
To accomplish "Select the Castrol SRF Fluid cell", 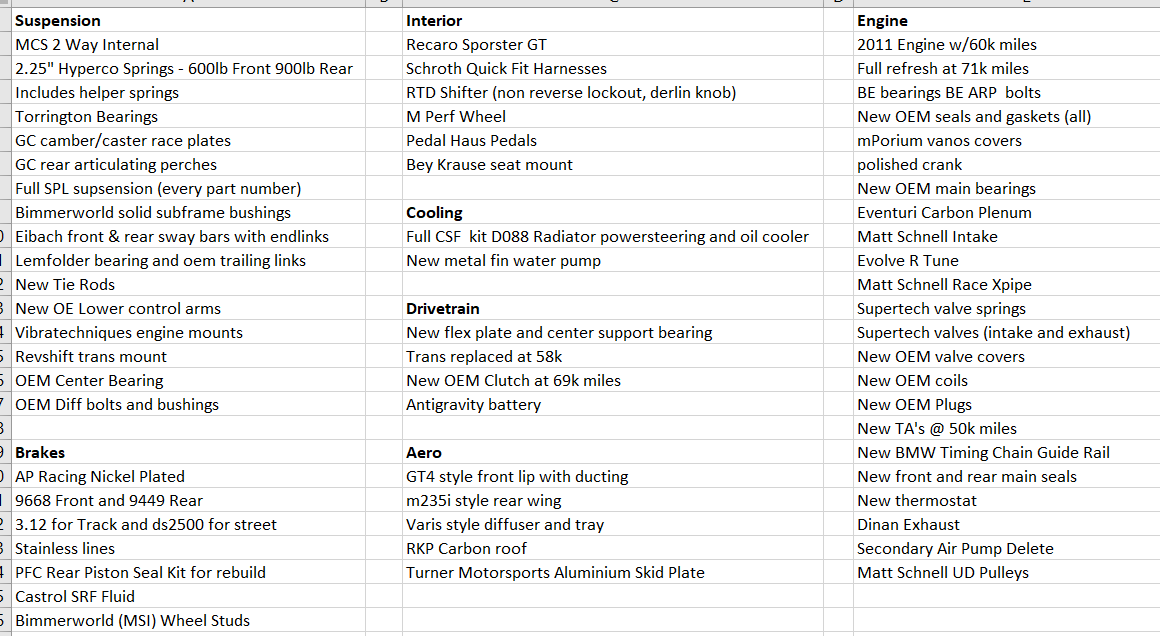I will 189,597.
